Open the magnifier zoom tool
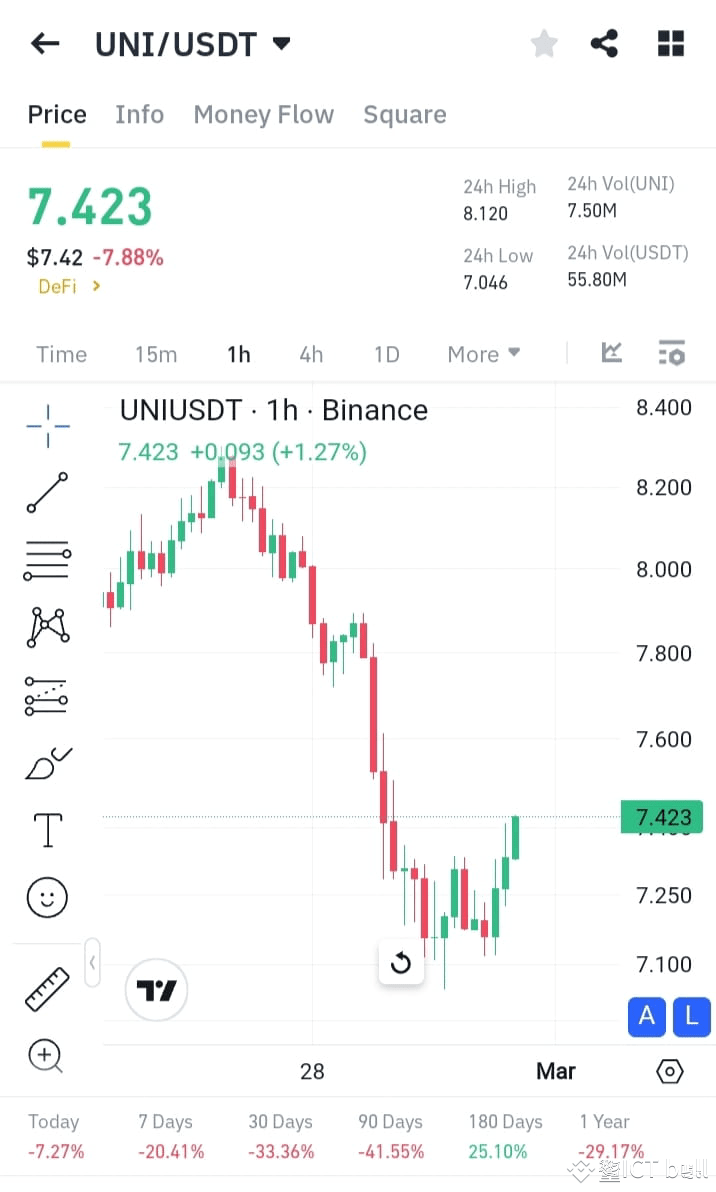This screenshot has height=1192, width=716. pyautogui.click(x=46, y=1056)
